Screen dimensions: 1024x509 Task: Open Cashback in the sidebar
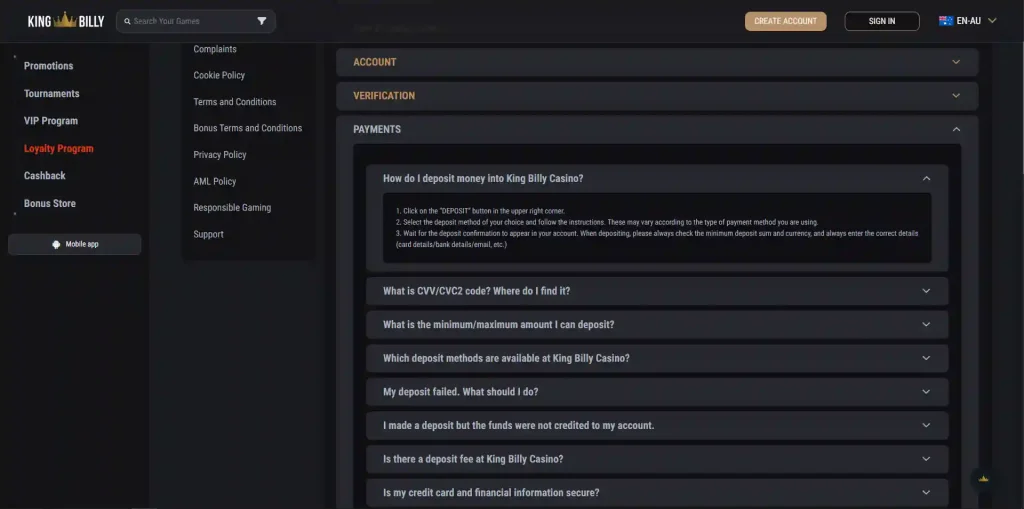click(44, 176)
